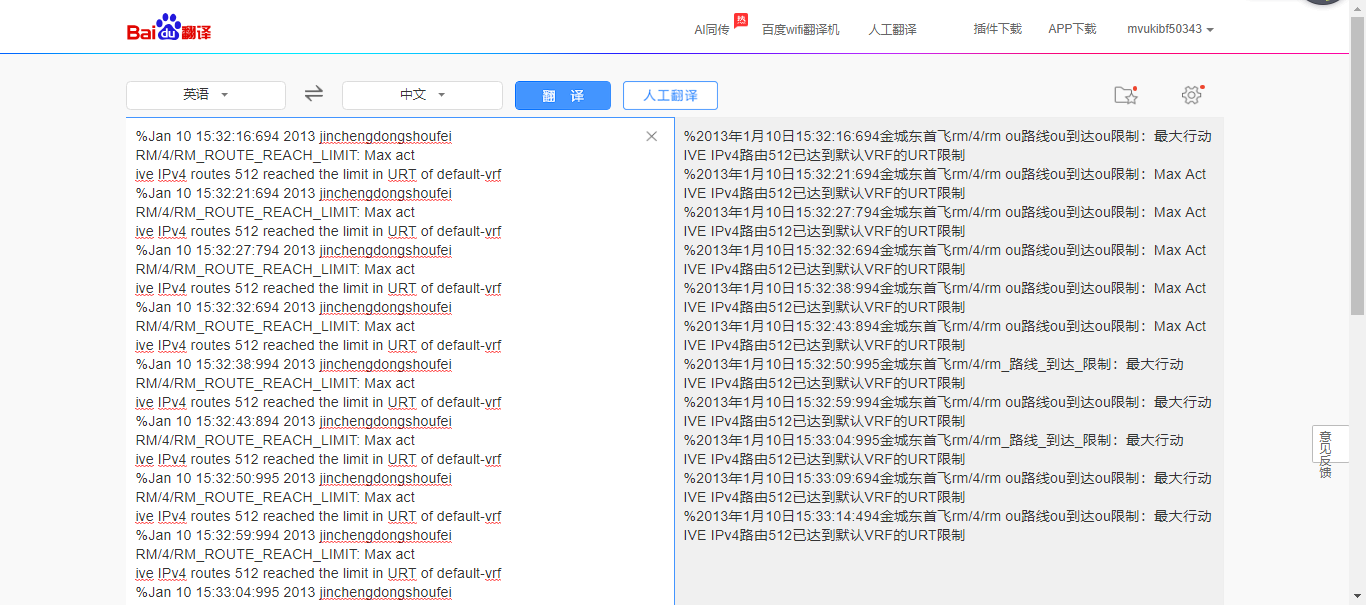The image size is (1366, 605).
Task: Open the AI同传 navigation link
Action: pos(712,29)
